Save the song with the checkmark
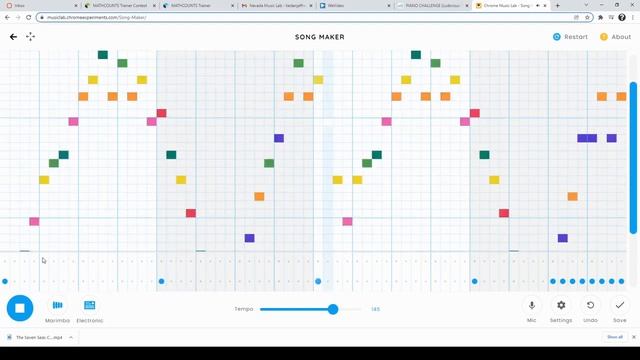 (x=620, y=311)
